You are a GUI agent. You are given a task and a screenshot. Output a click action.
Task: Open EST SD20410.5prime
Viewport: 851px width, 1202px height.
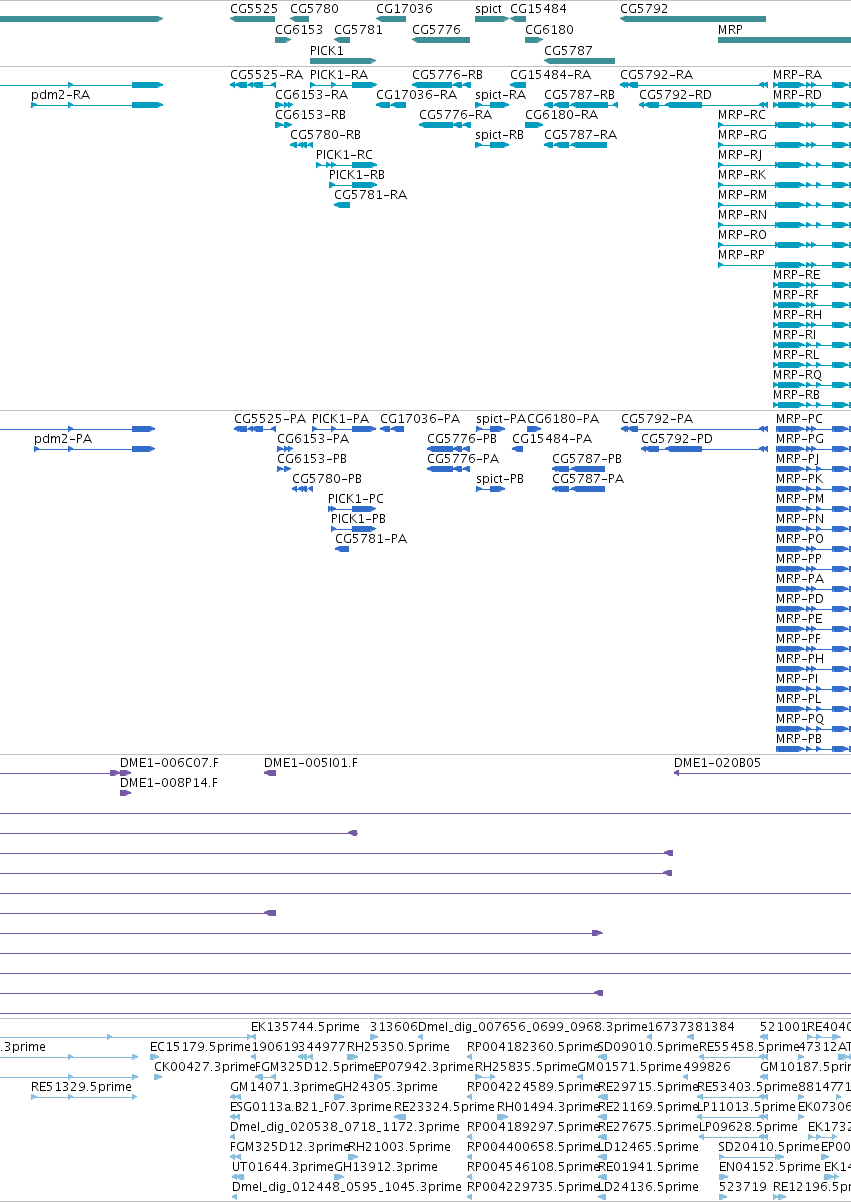(x=769, y=1147)
